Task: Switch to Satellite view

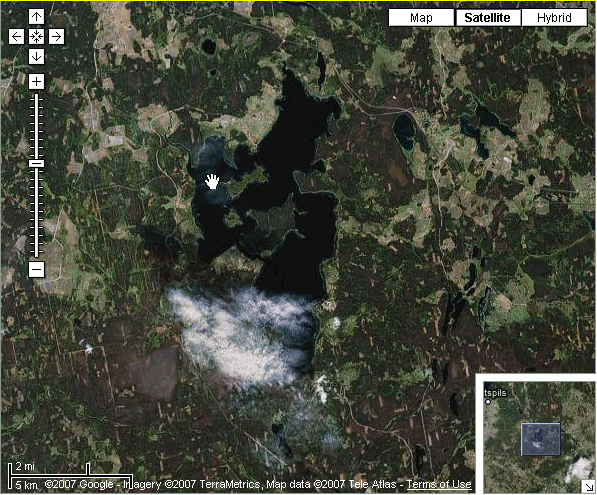Action: click(487, 18)
